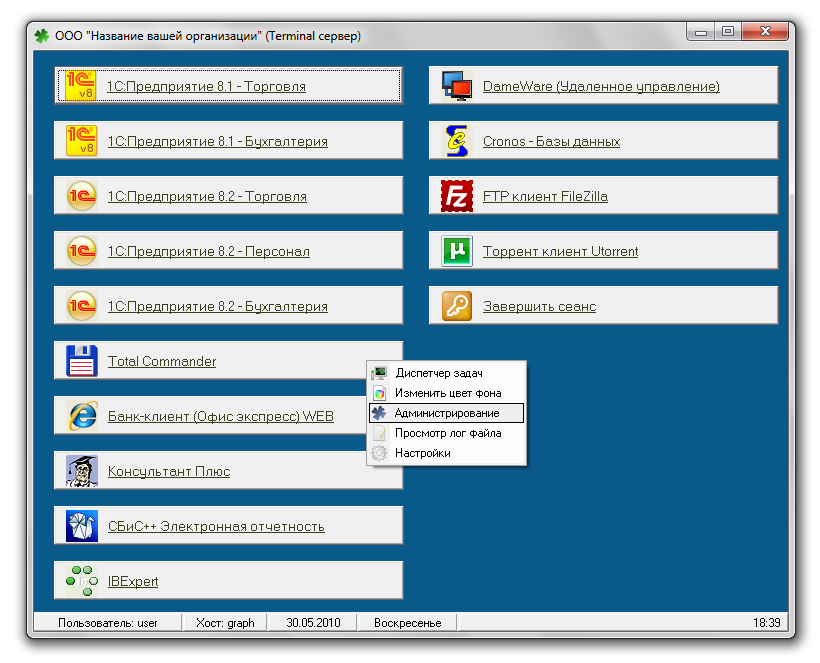820x663 pixels.
Task: Click the clock 18:39 in status bar
Action: [766, 623]
